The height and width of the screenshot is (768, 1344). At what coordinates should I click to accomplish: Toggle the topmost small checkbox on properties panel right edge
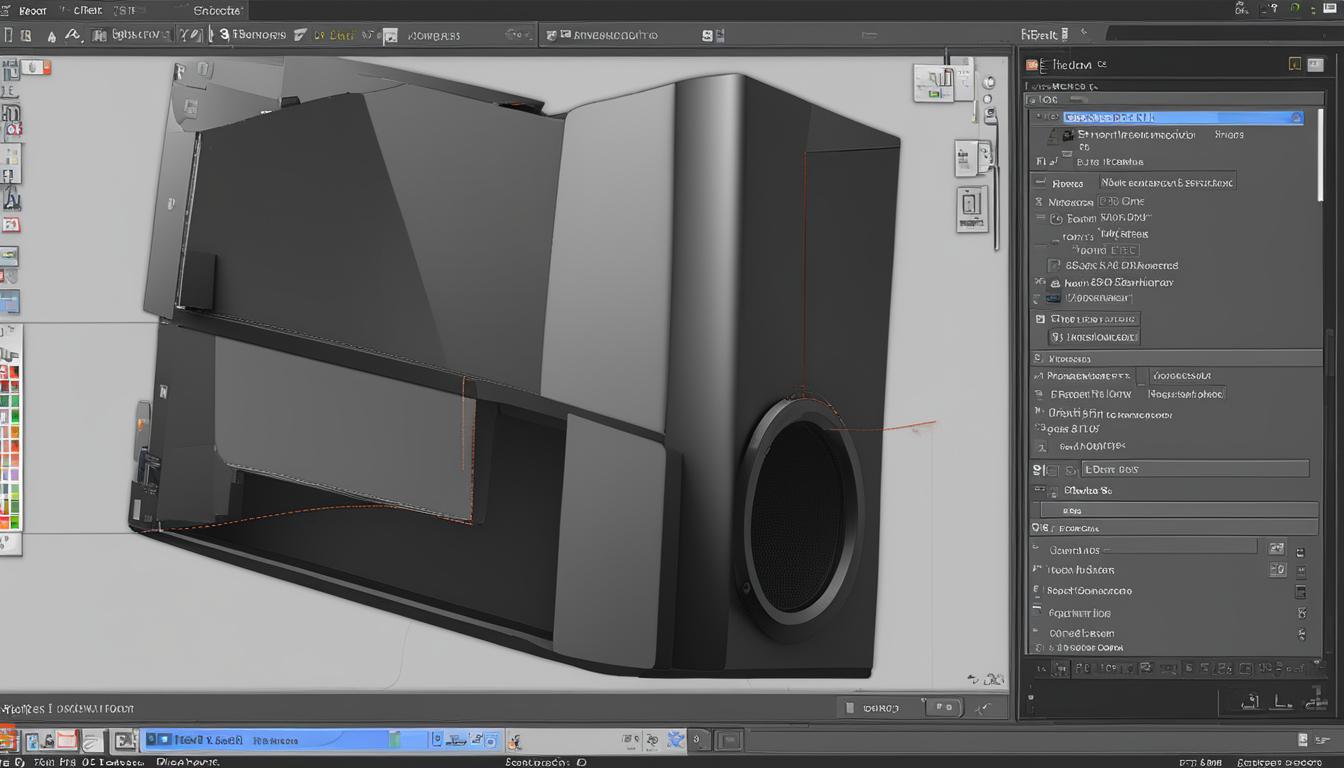coord(1301,552)
